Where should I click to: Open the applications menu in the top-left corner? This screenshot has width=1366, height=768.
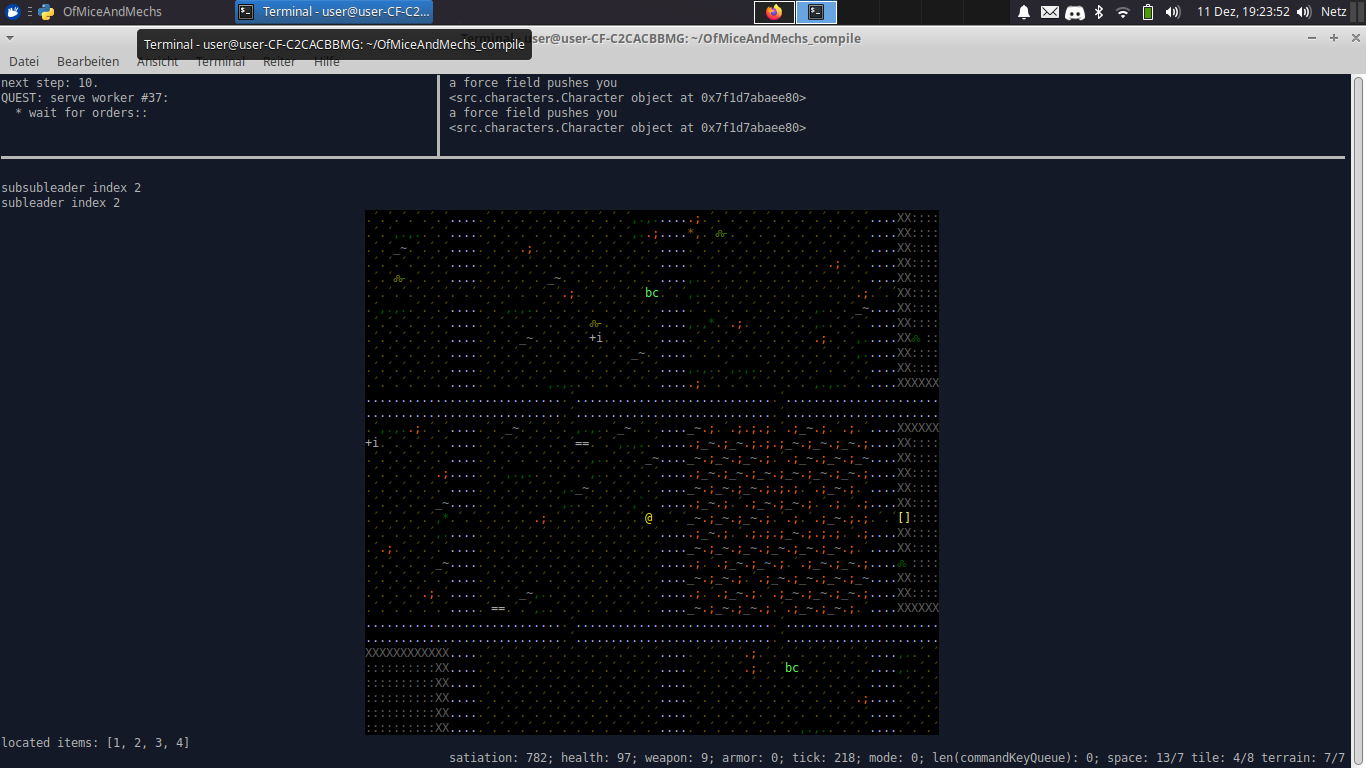tap(13, 12)
